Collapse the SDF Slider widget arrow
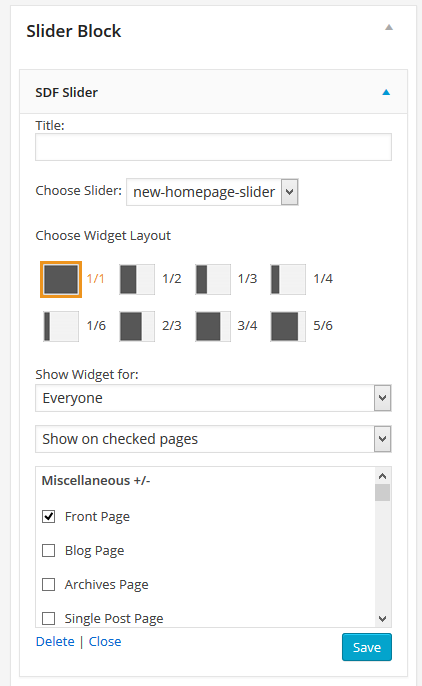Screen dimensions: 422x686 coord(386,92)
